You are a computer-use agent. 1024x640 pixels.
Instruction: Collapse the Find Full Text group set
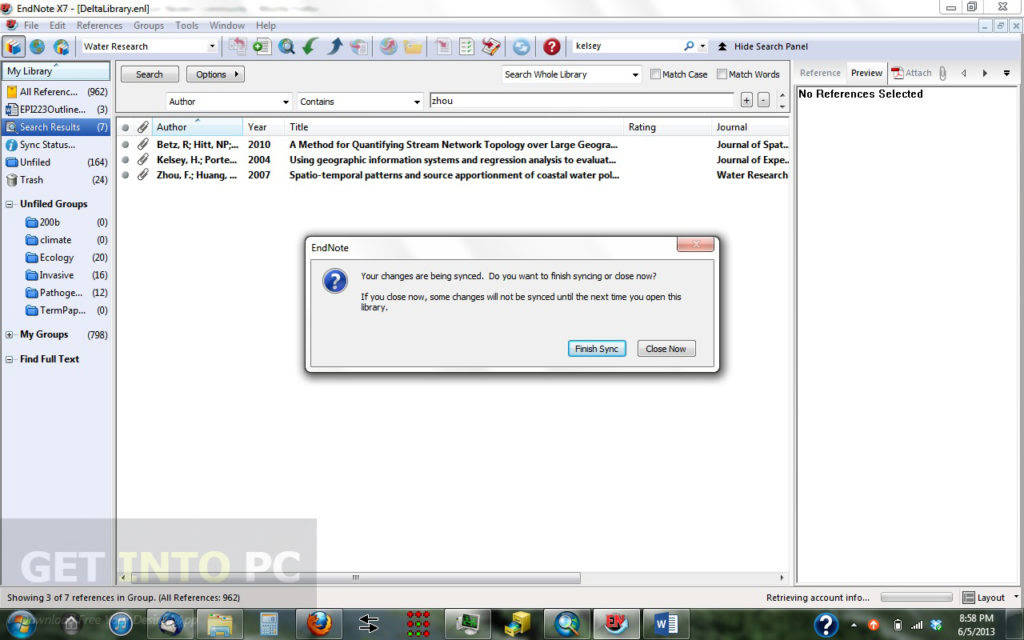click(9, 359)
